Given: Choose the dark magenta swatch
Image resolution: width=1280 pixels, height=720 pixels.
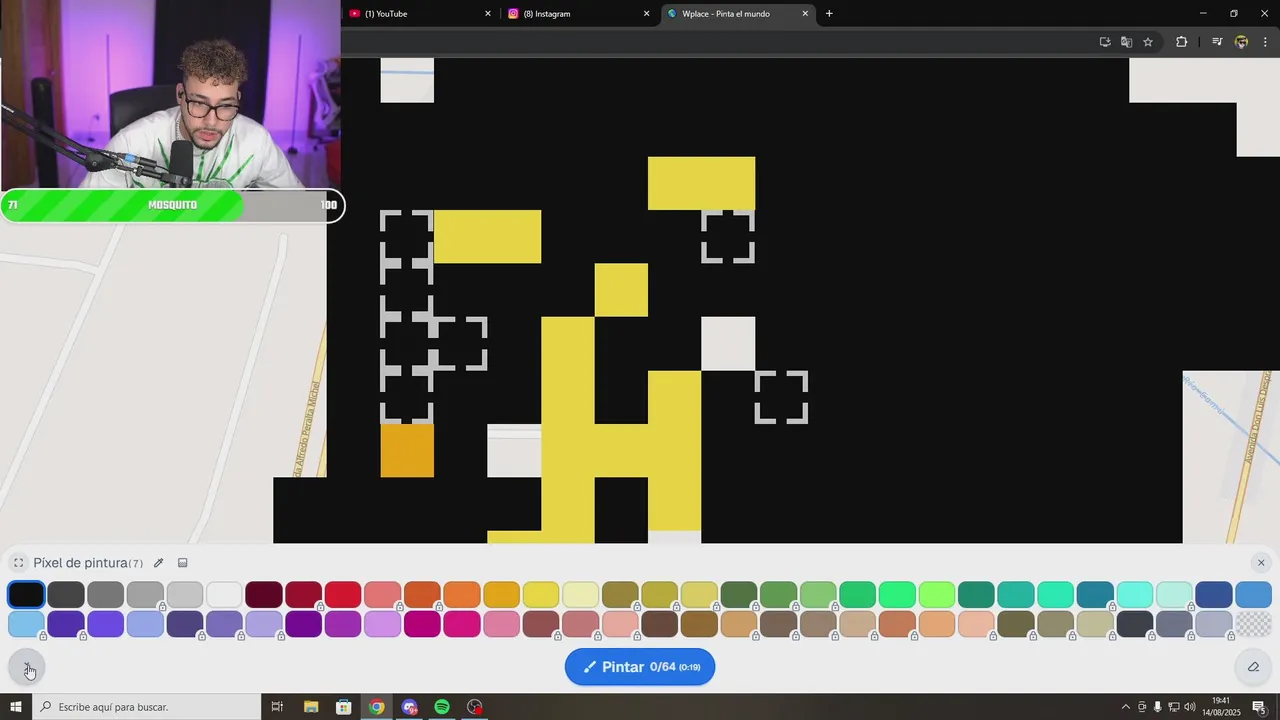Looking at the screenshot, I should 422,624.
